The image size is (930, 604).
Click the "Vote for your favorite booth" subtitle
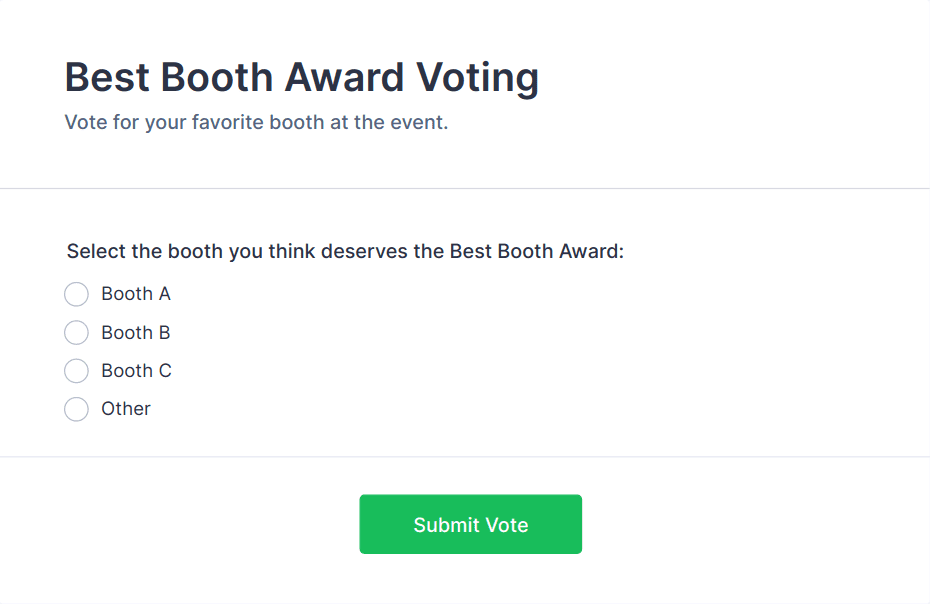coord(256,123)
